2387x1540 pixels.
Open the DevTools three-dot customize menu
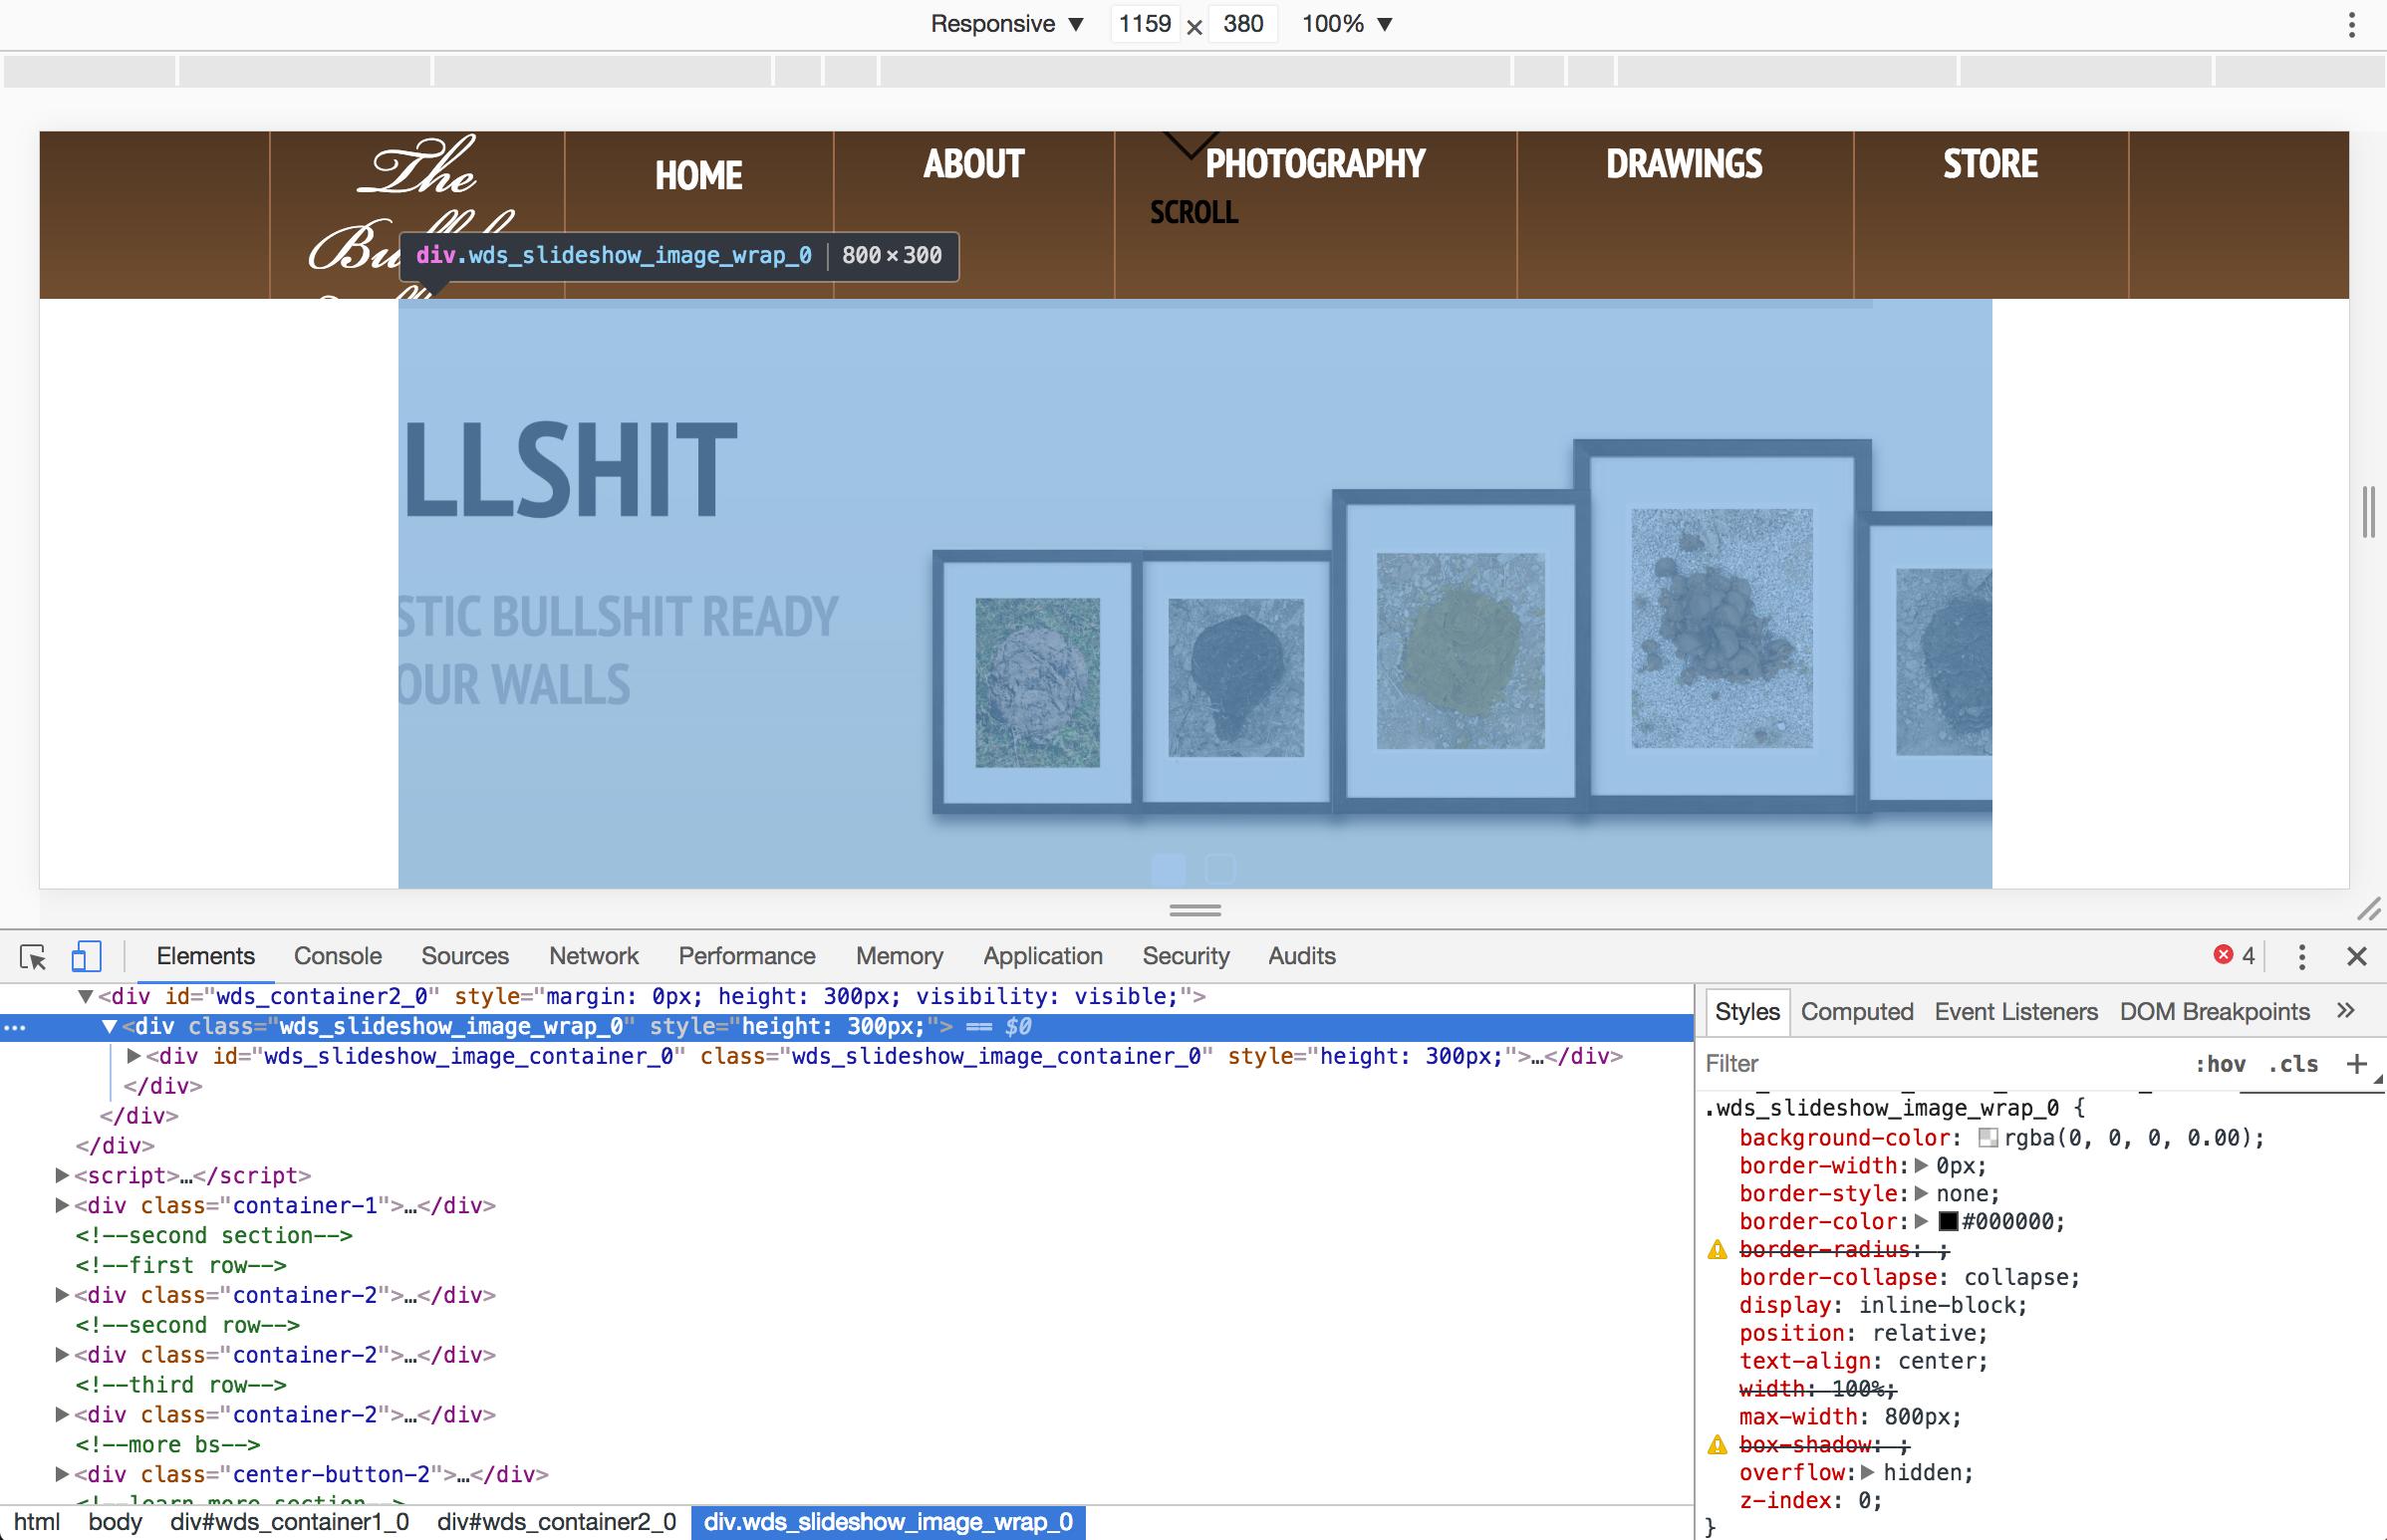pos(2301,957)
